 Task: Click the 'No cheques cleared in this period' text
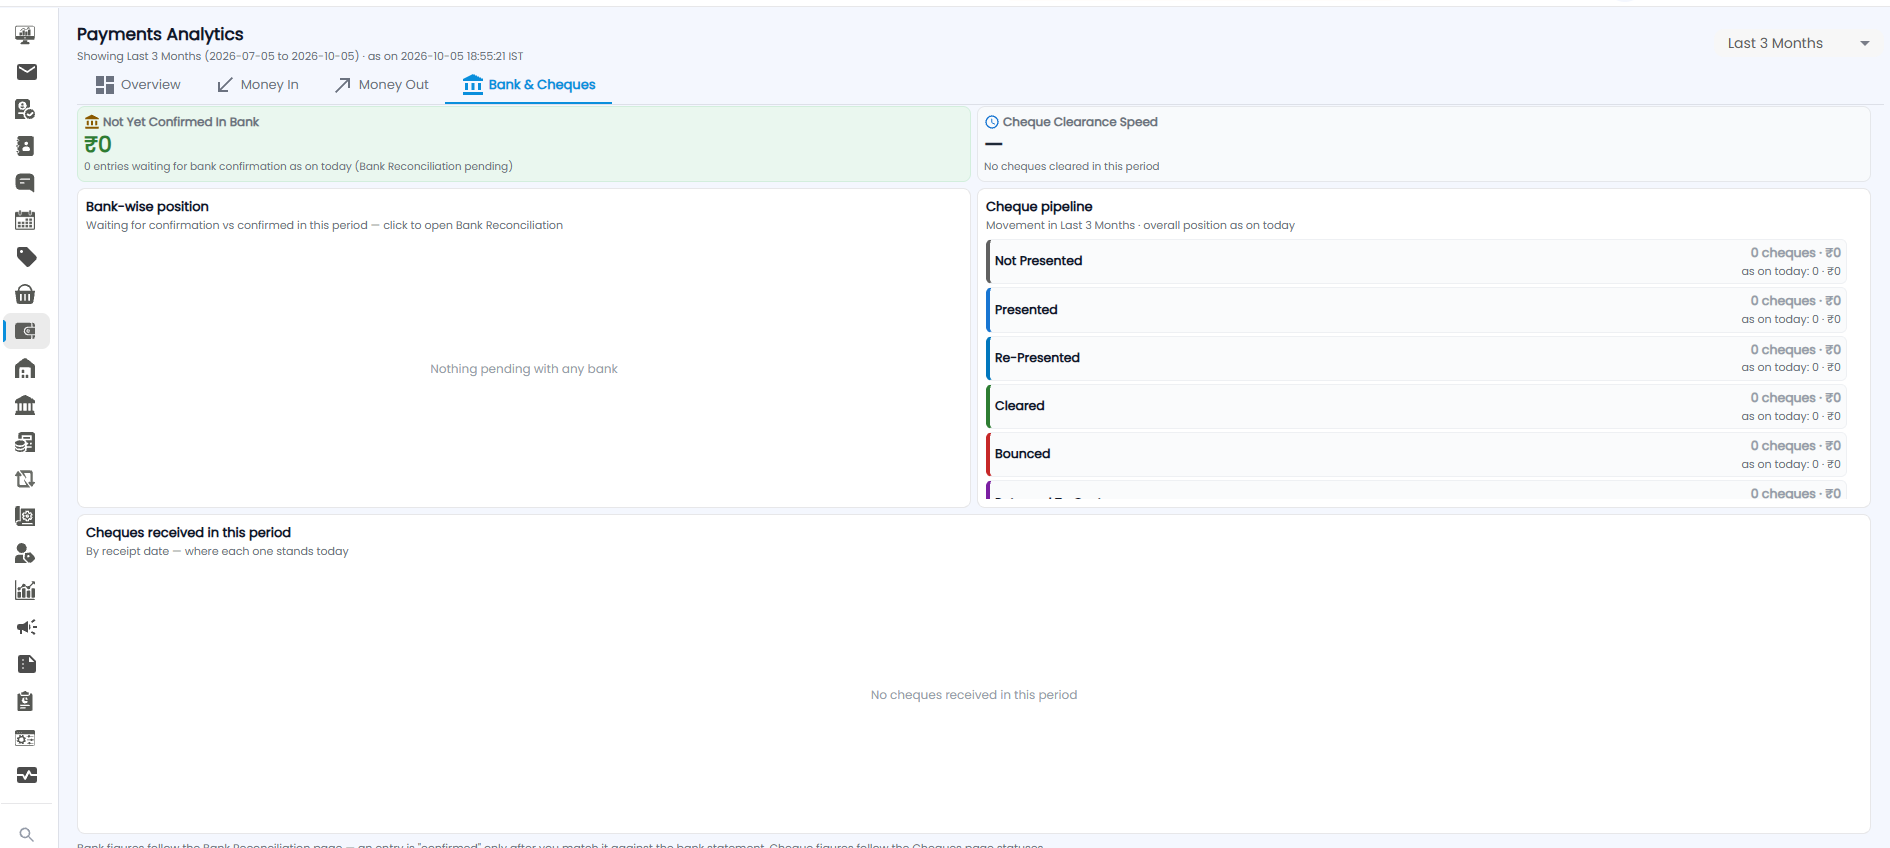(1071, 167)
